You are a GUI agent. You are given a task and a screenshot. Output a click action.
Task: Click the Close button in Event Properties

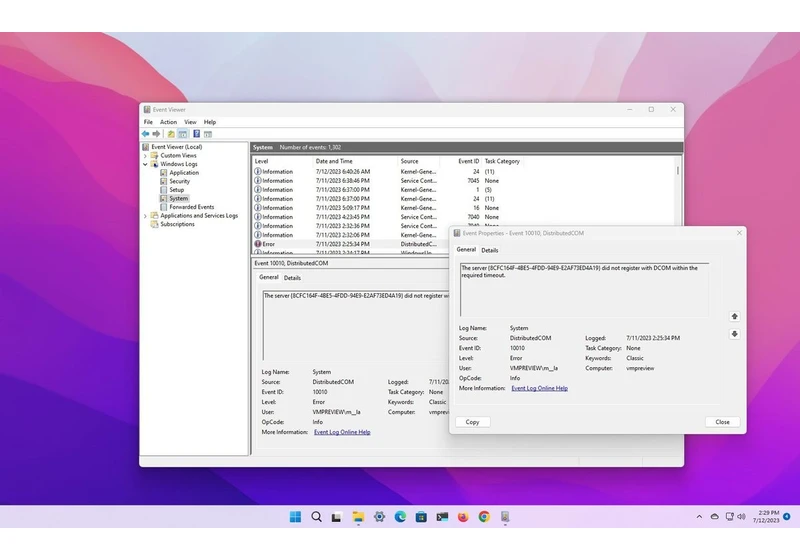[x=722, y=422]
